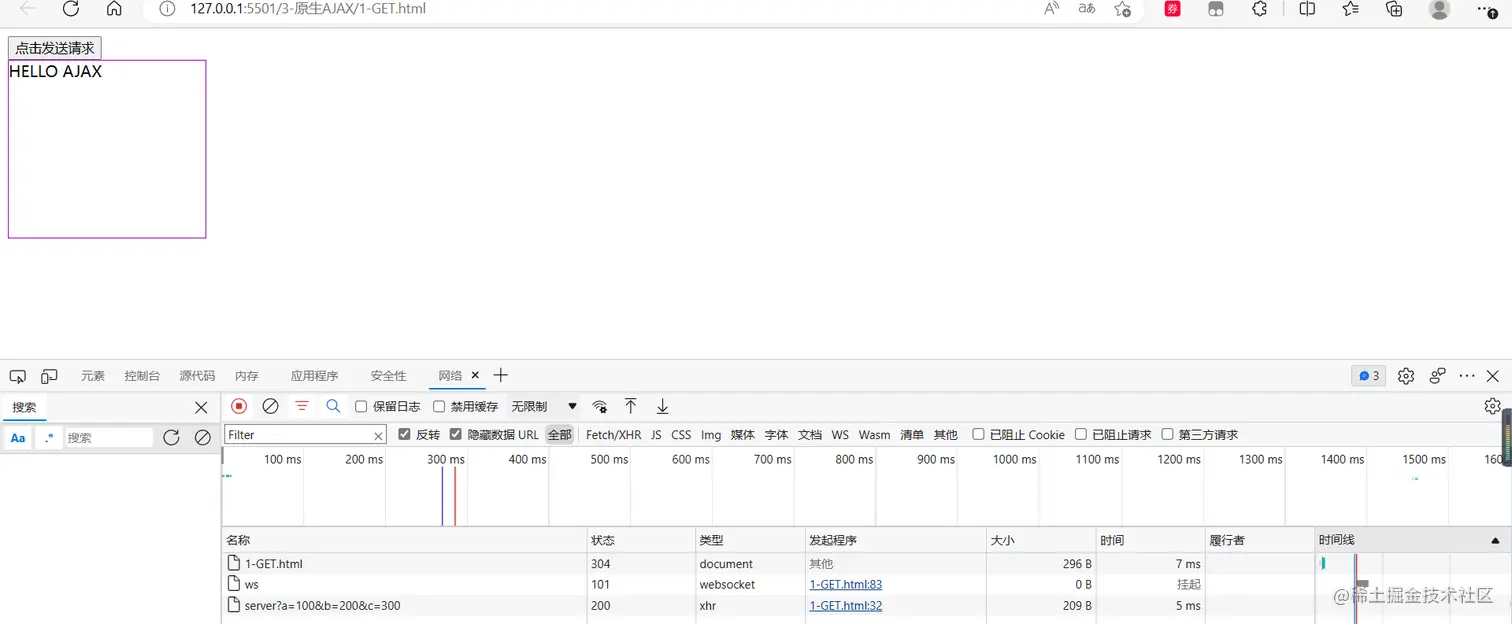
Task: Open the 1-GET.html:32 initiator link
Action: pyautogui.click(x=846, y=605)
